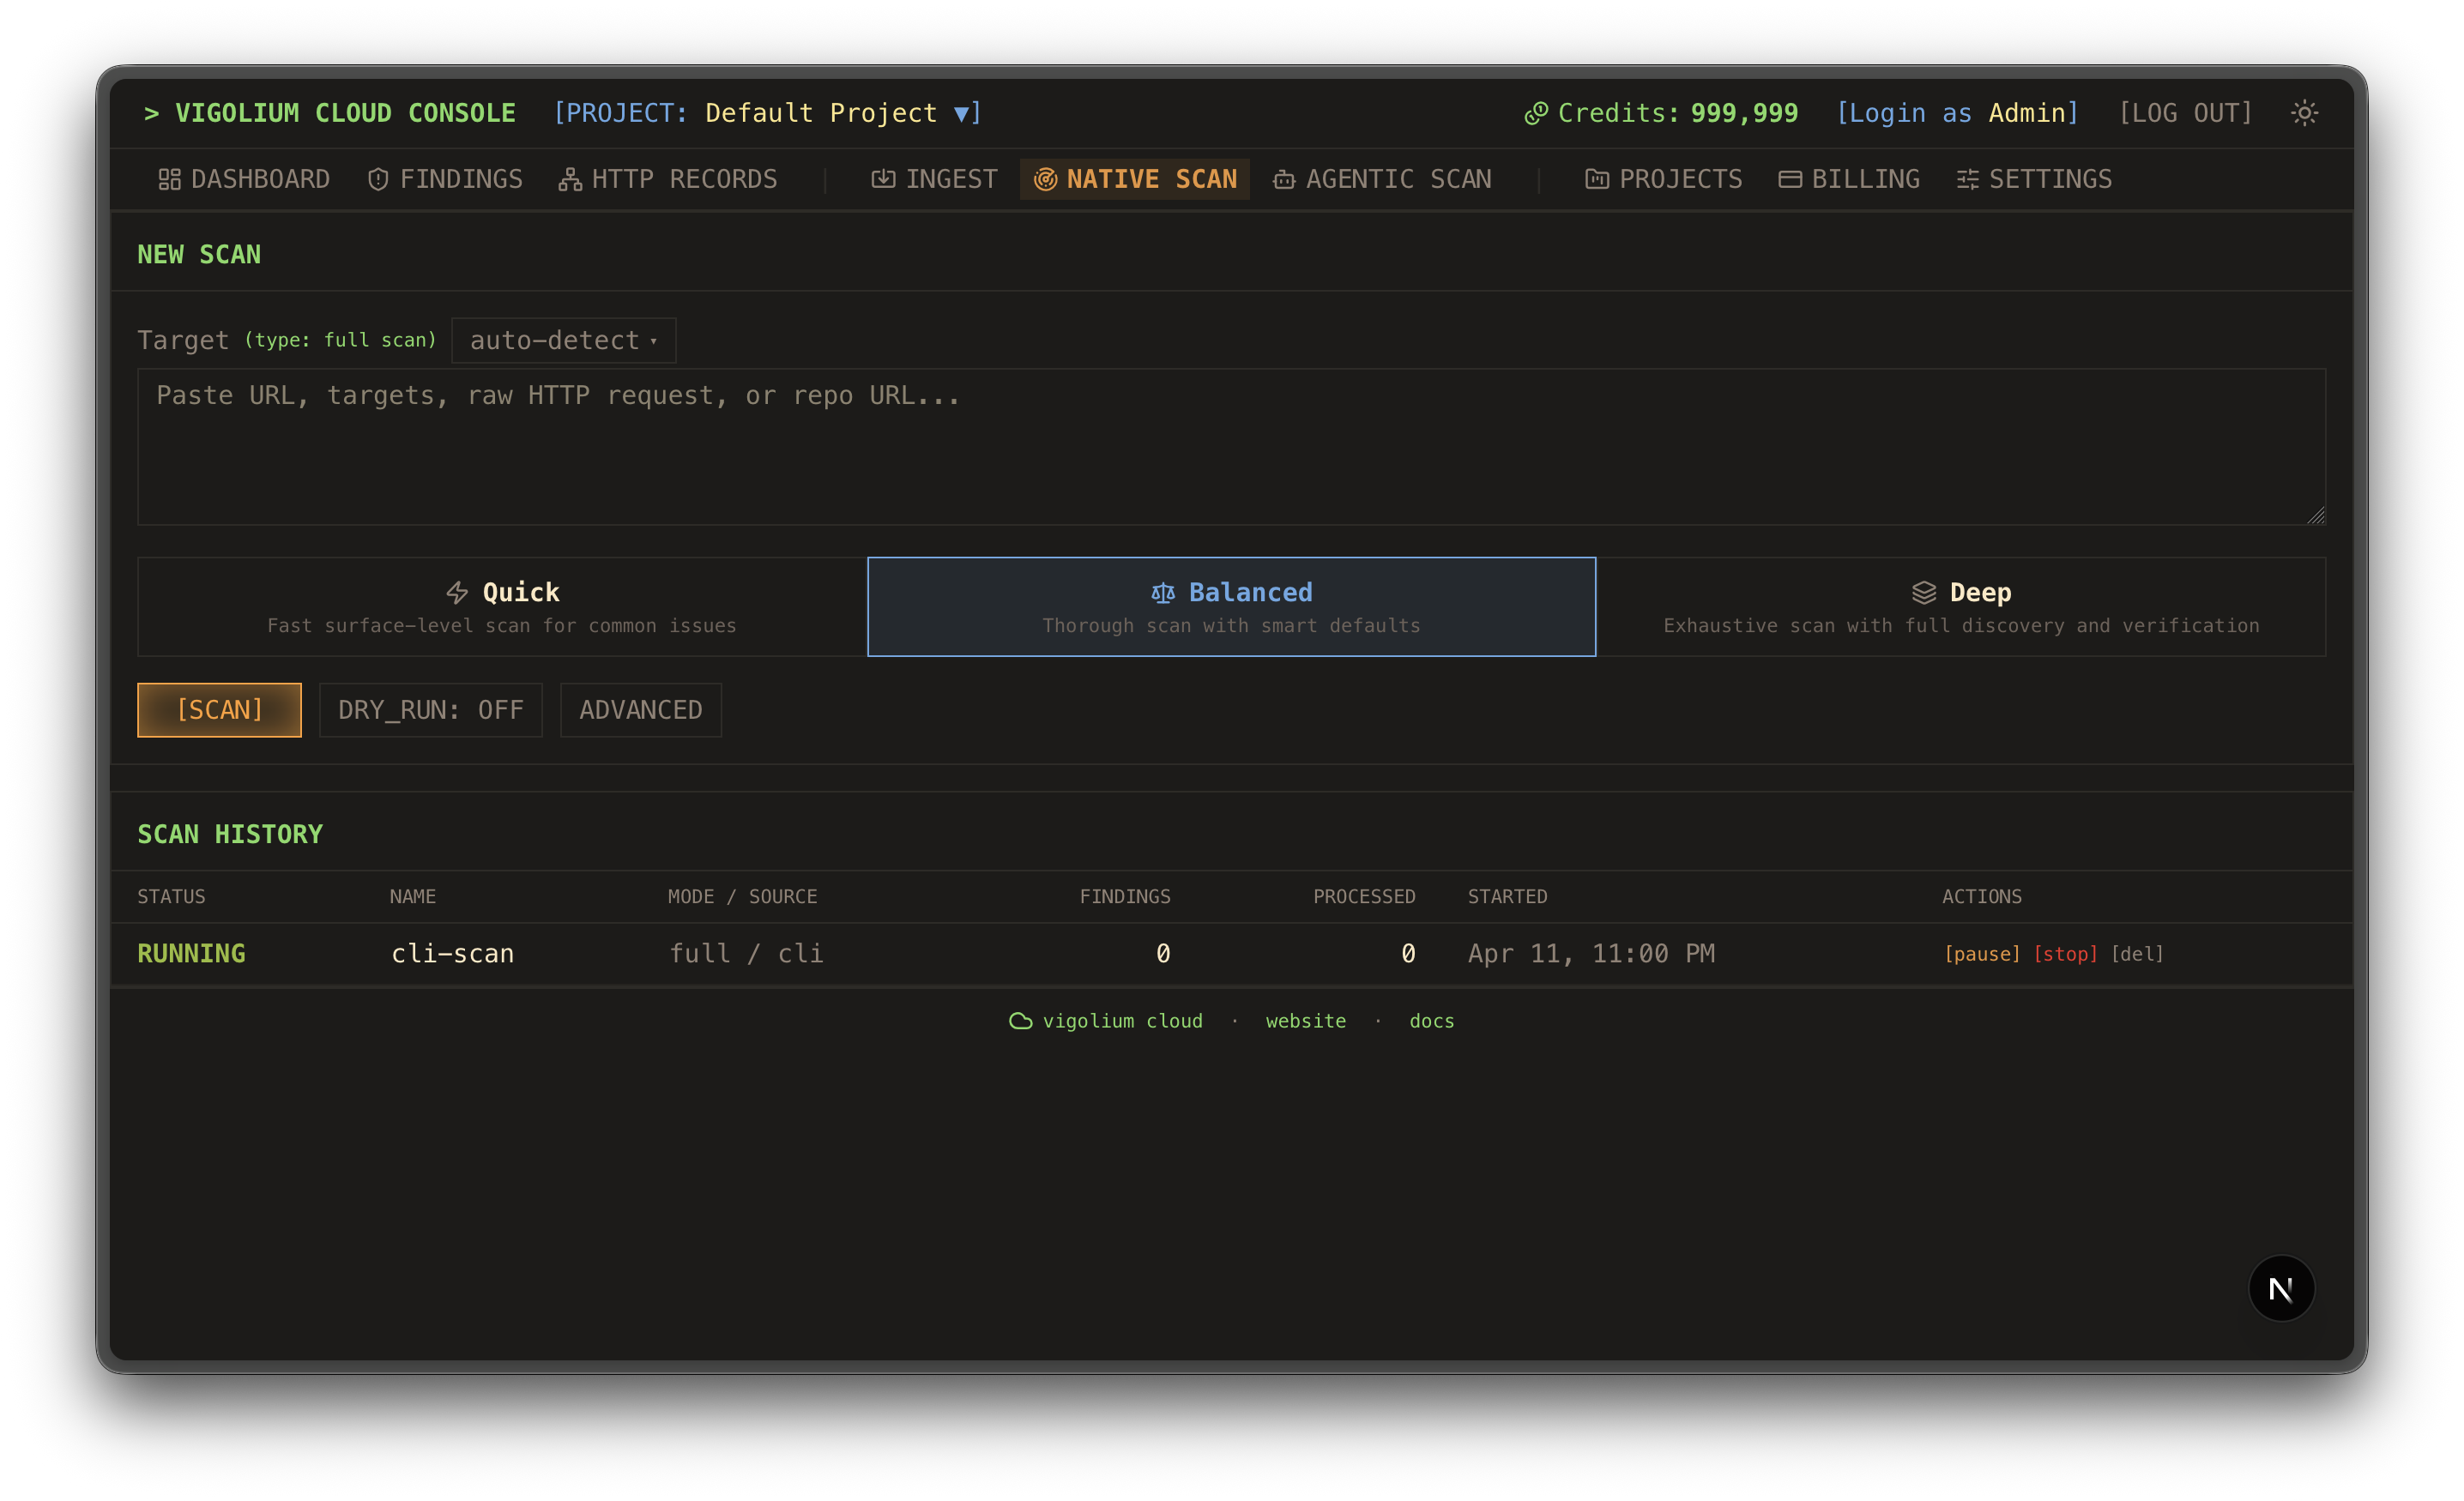
Task: Open the BILLING tab
Action: 1849,179
